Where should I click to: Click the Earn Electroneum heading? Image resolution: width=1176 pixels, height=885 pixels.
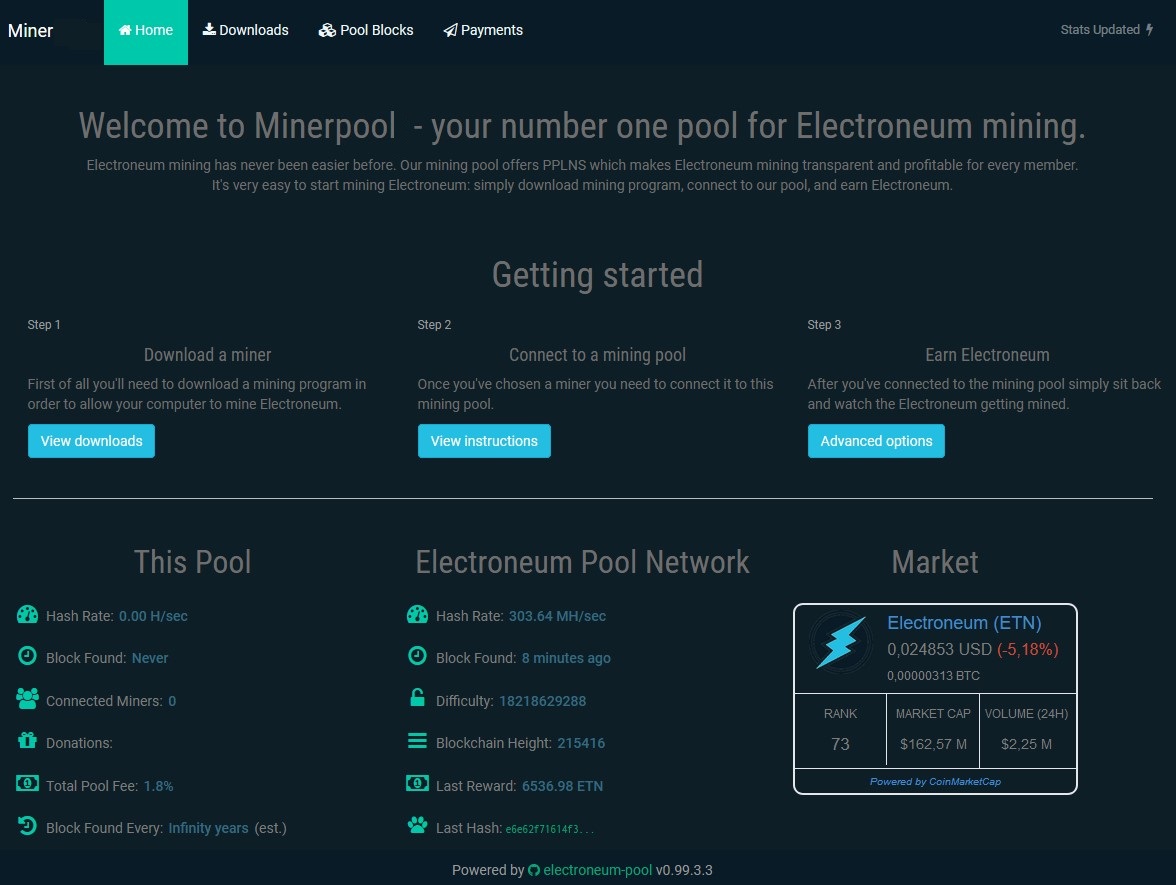point(987,355)
